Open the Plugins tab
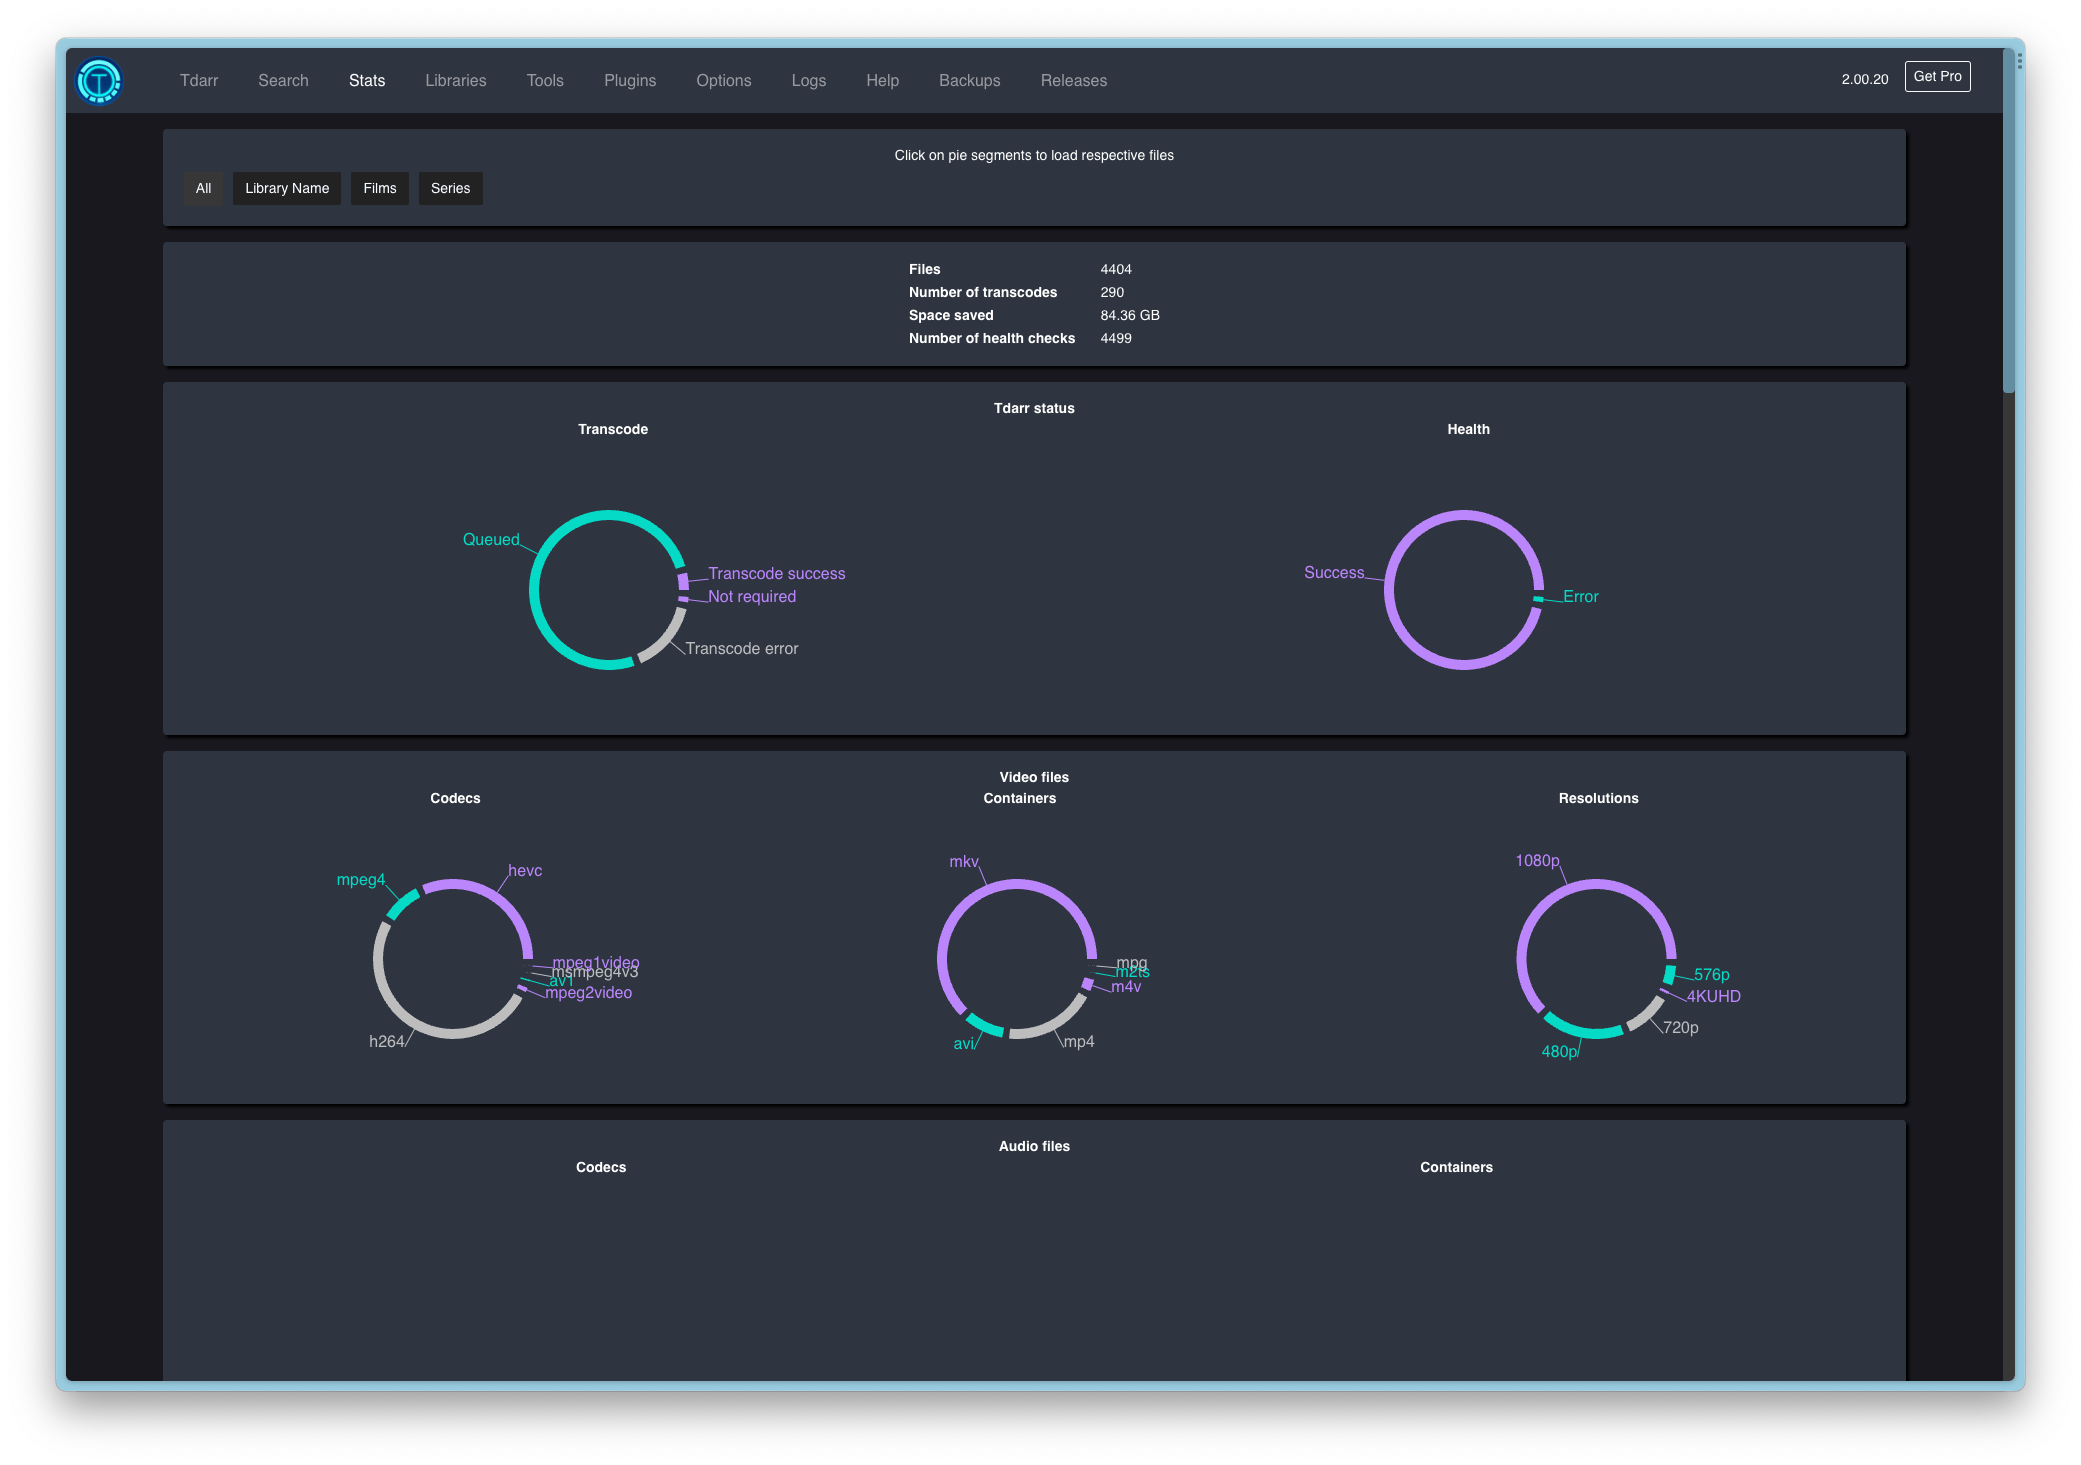Viewport: 2081px width, 1465px height. click(629, 80)
